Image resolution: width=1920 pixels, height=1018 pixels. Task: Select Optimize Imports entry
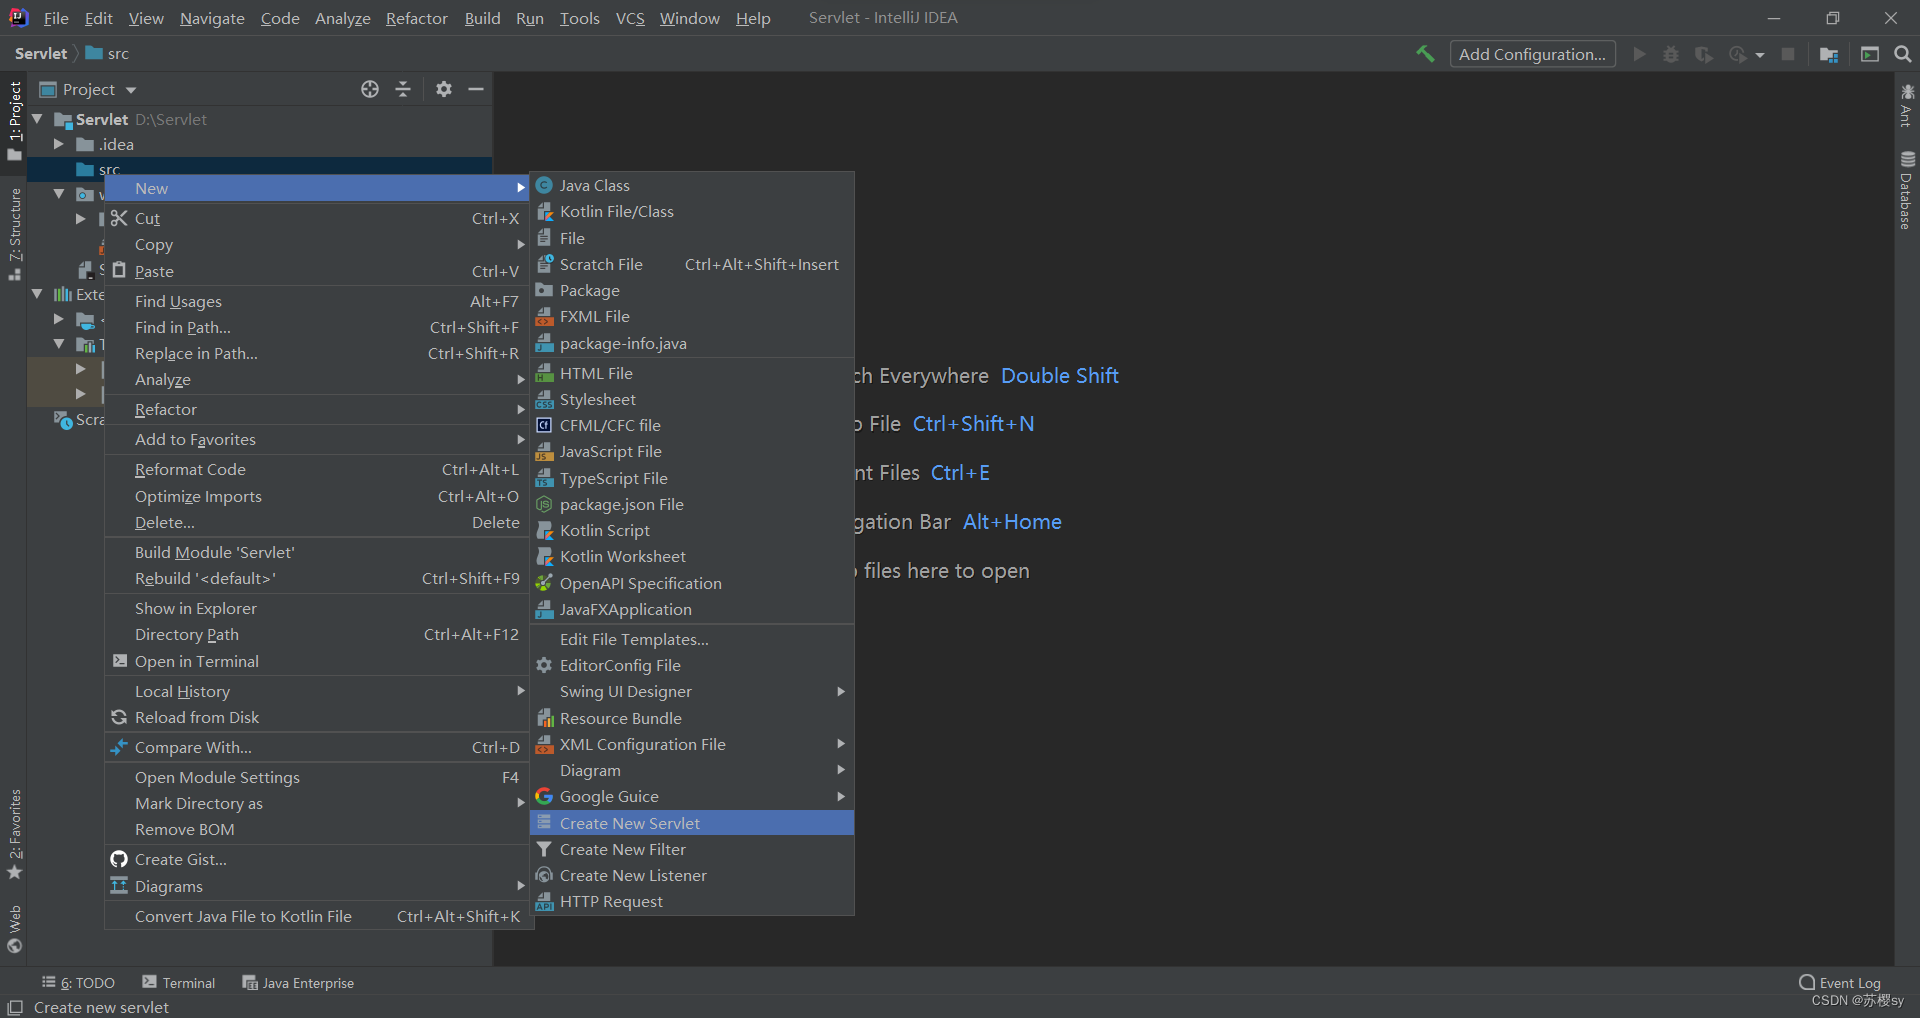tap(316, 496)
